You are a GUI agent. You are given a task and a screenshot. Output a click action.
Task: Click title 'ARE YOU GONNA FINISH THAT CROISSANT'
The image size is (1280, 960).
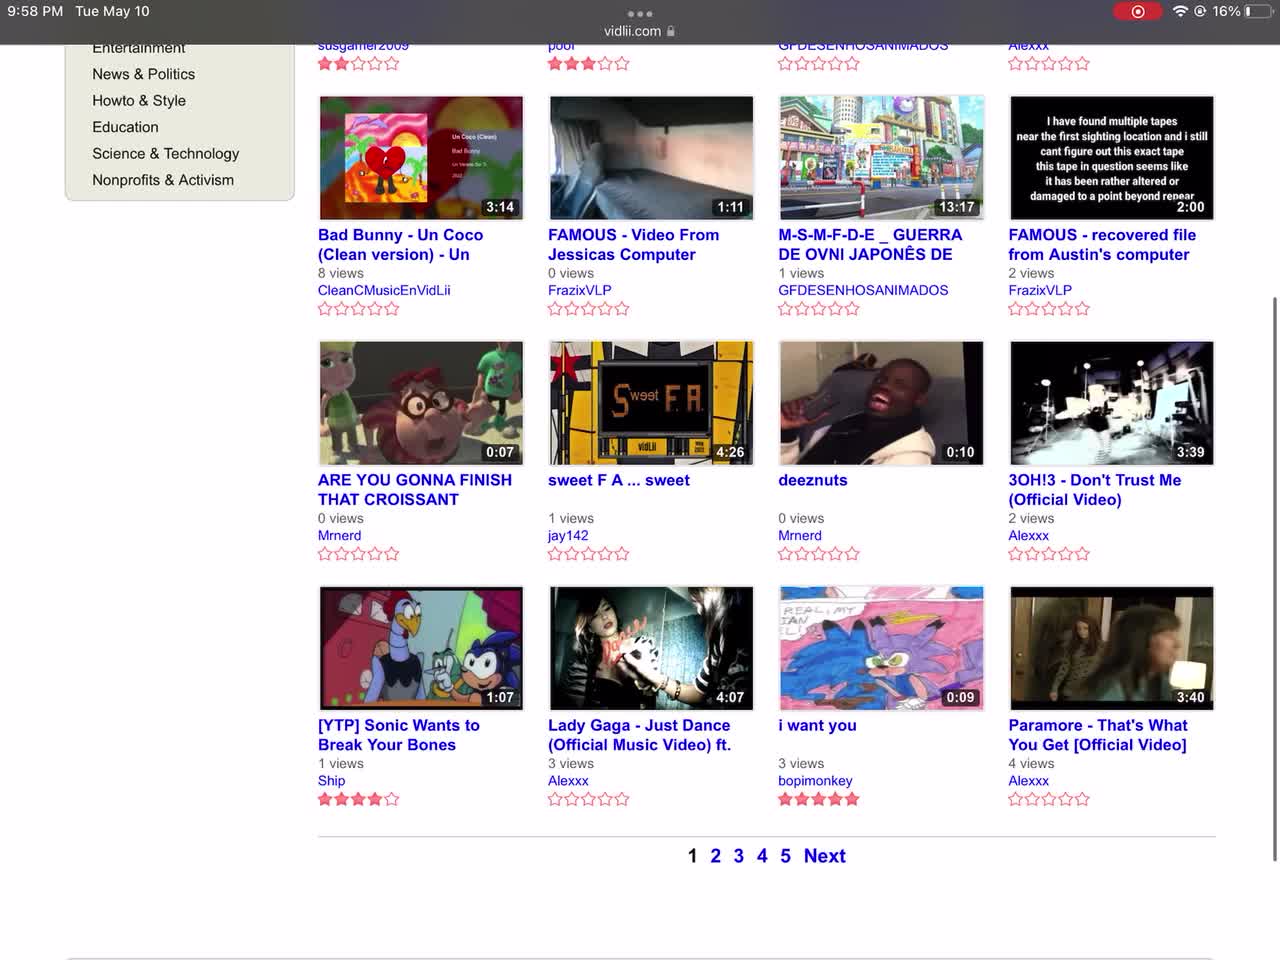415,490
